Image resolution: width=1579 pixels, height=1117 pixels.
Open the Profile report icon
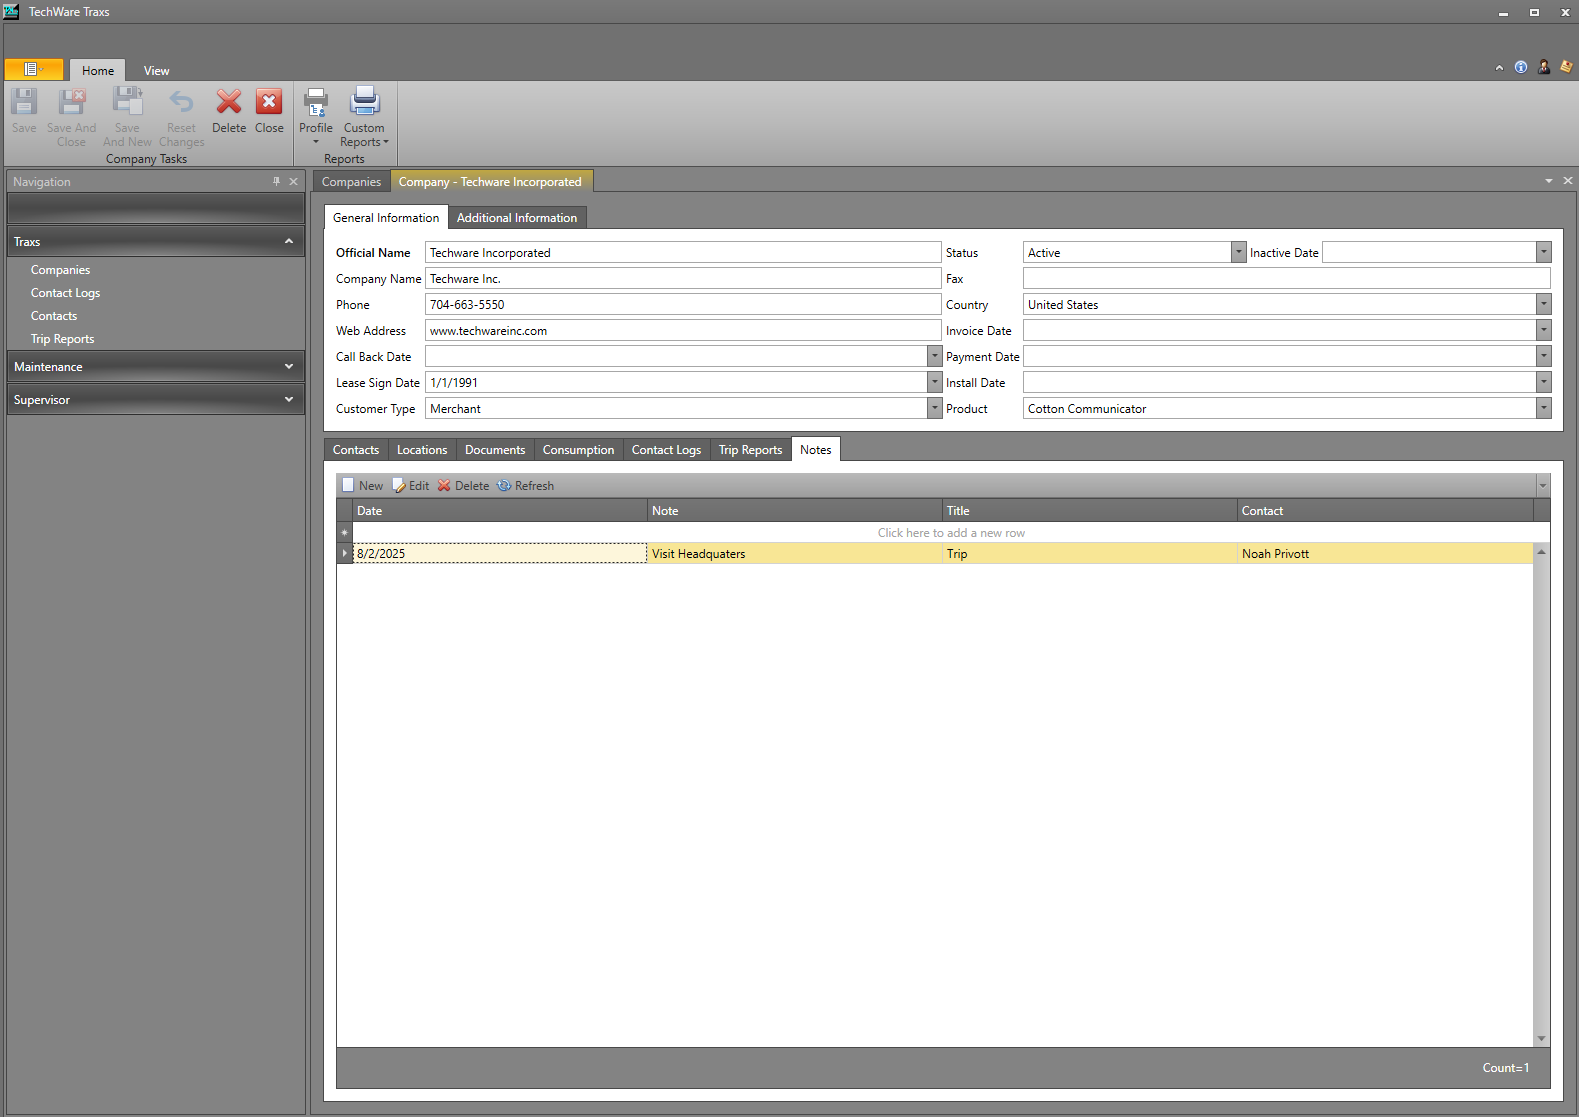tap(316, 103)
